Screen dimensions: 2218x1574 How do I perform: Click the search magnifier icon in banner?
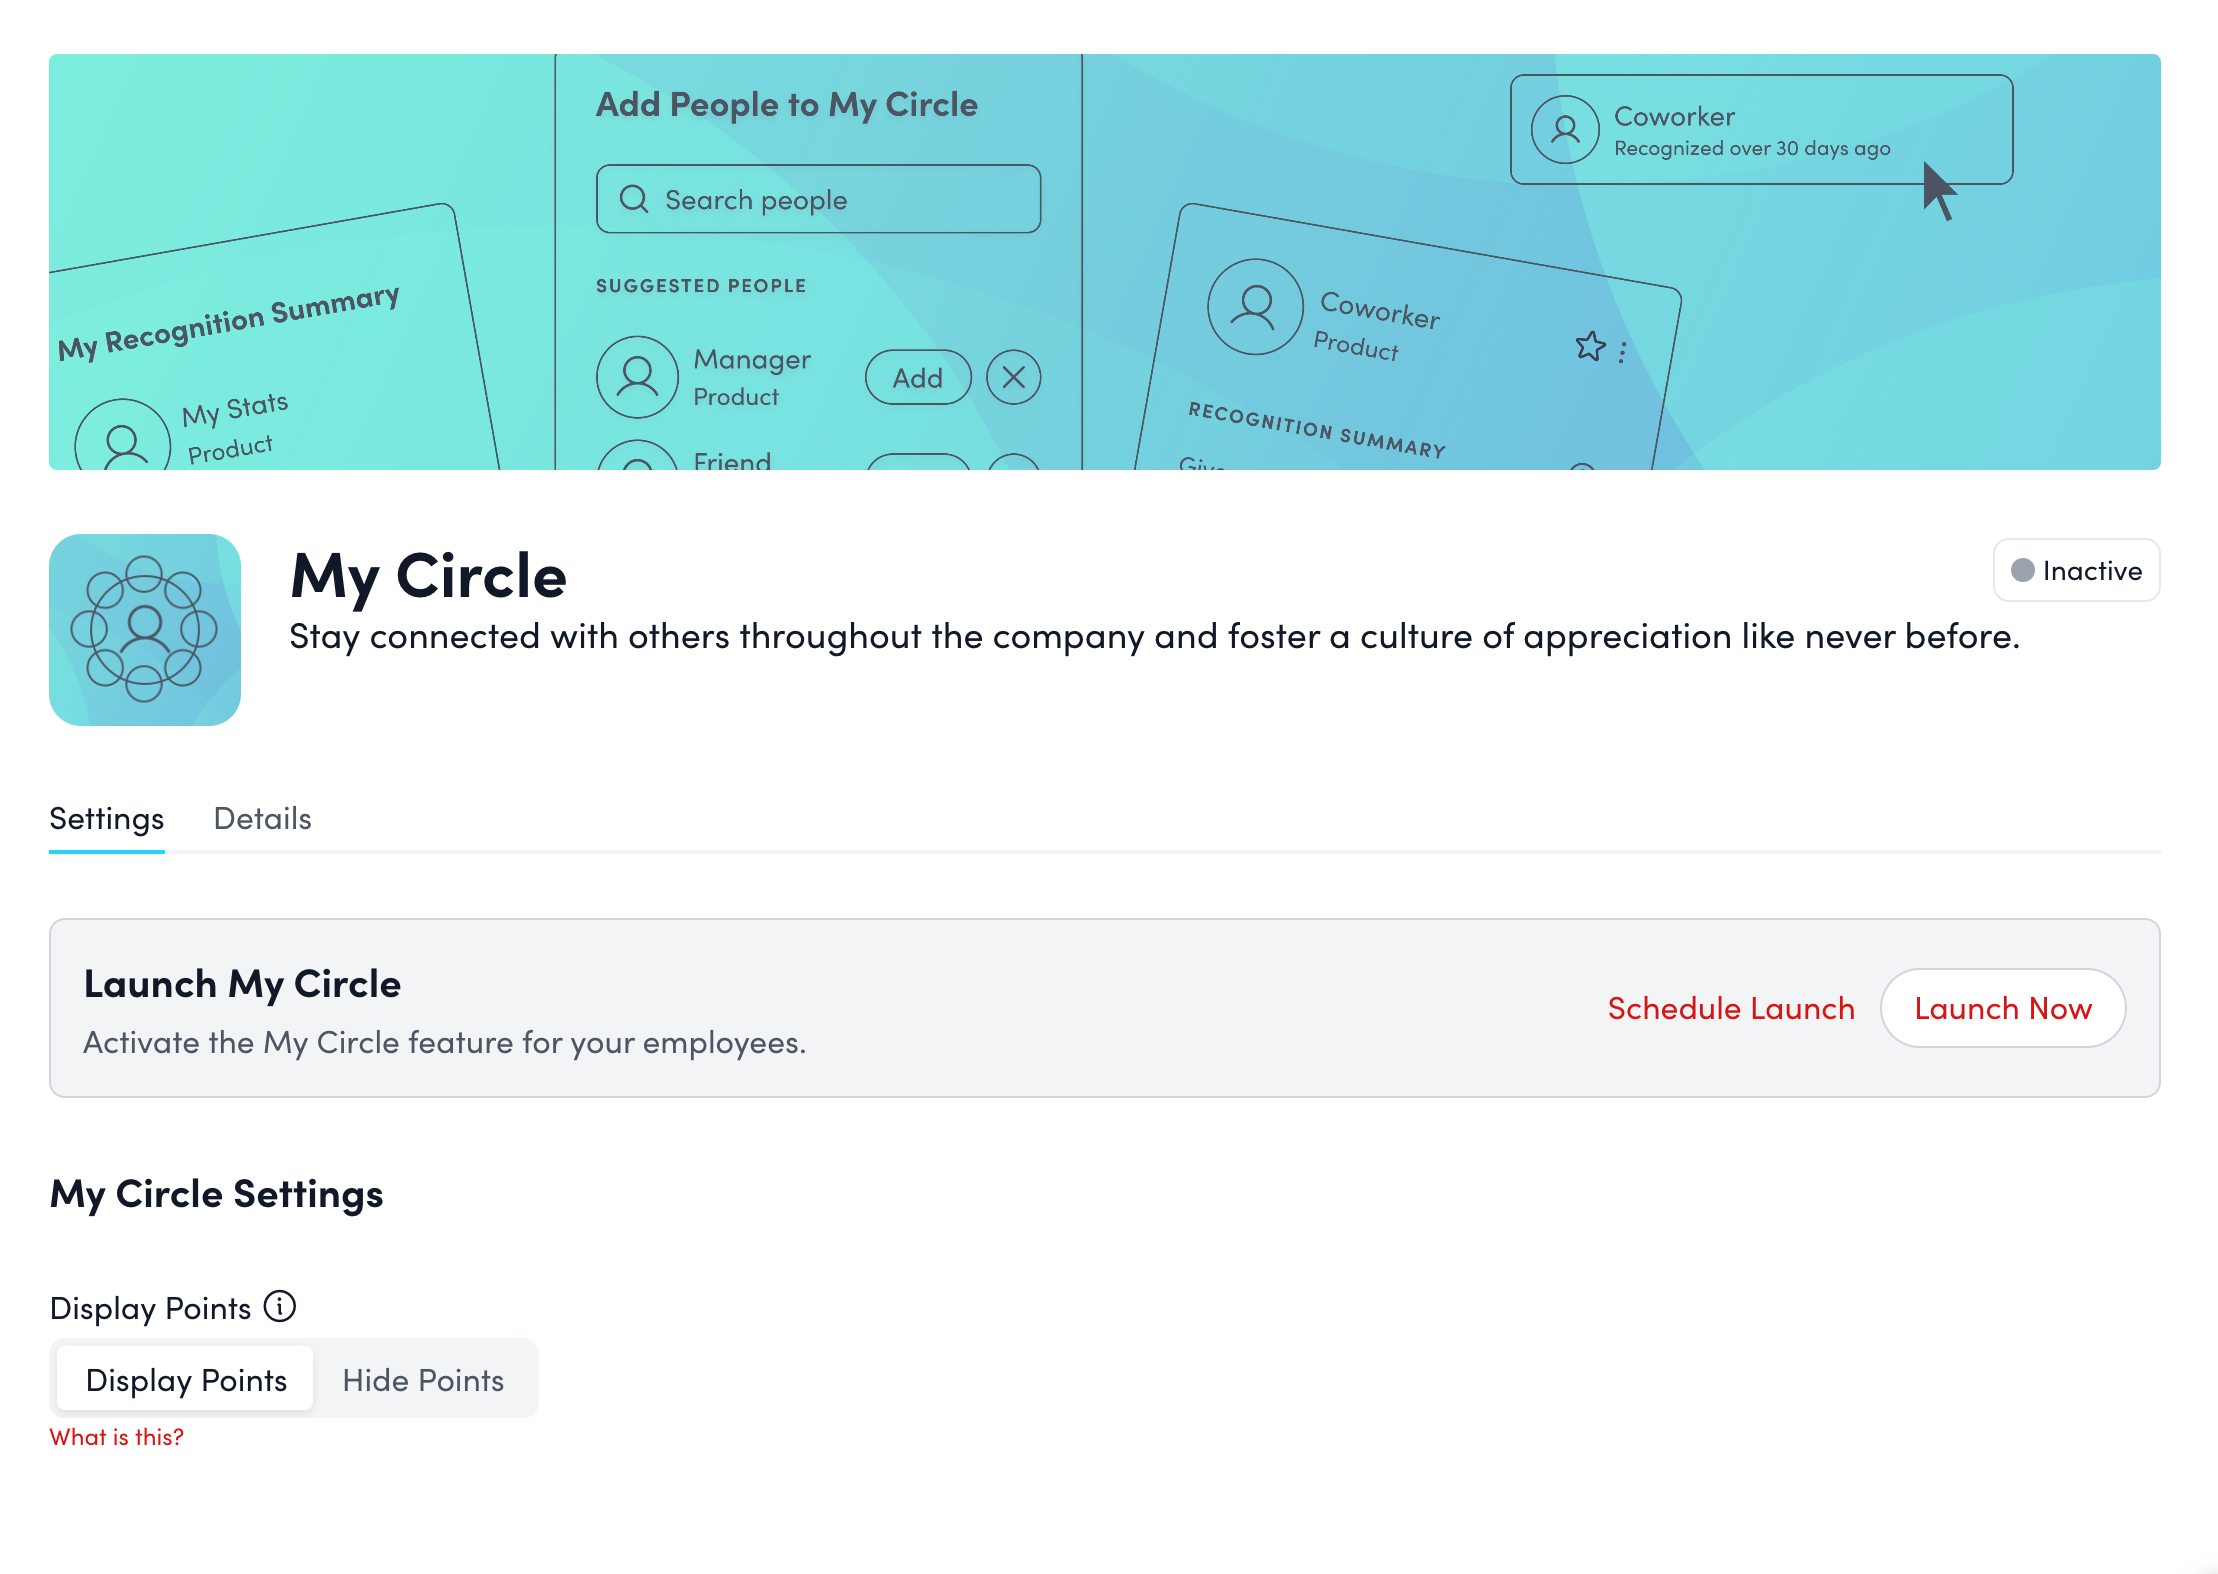[634, 199]
